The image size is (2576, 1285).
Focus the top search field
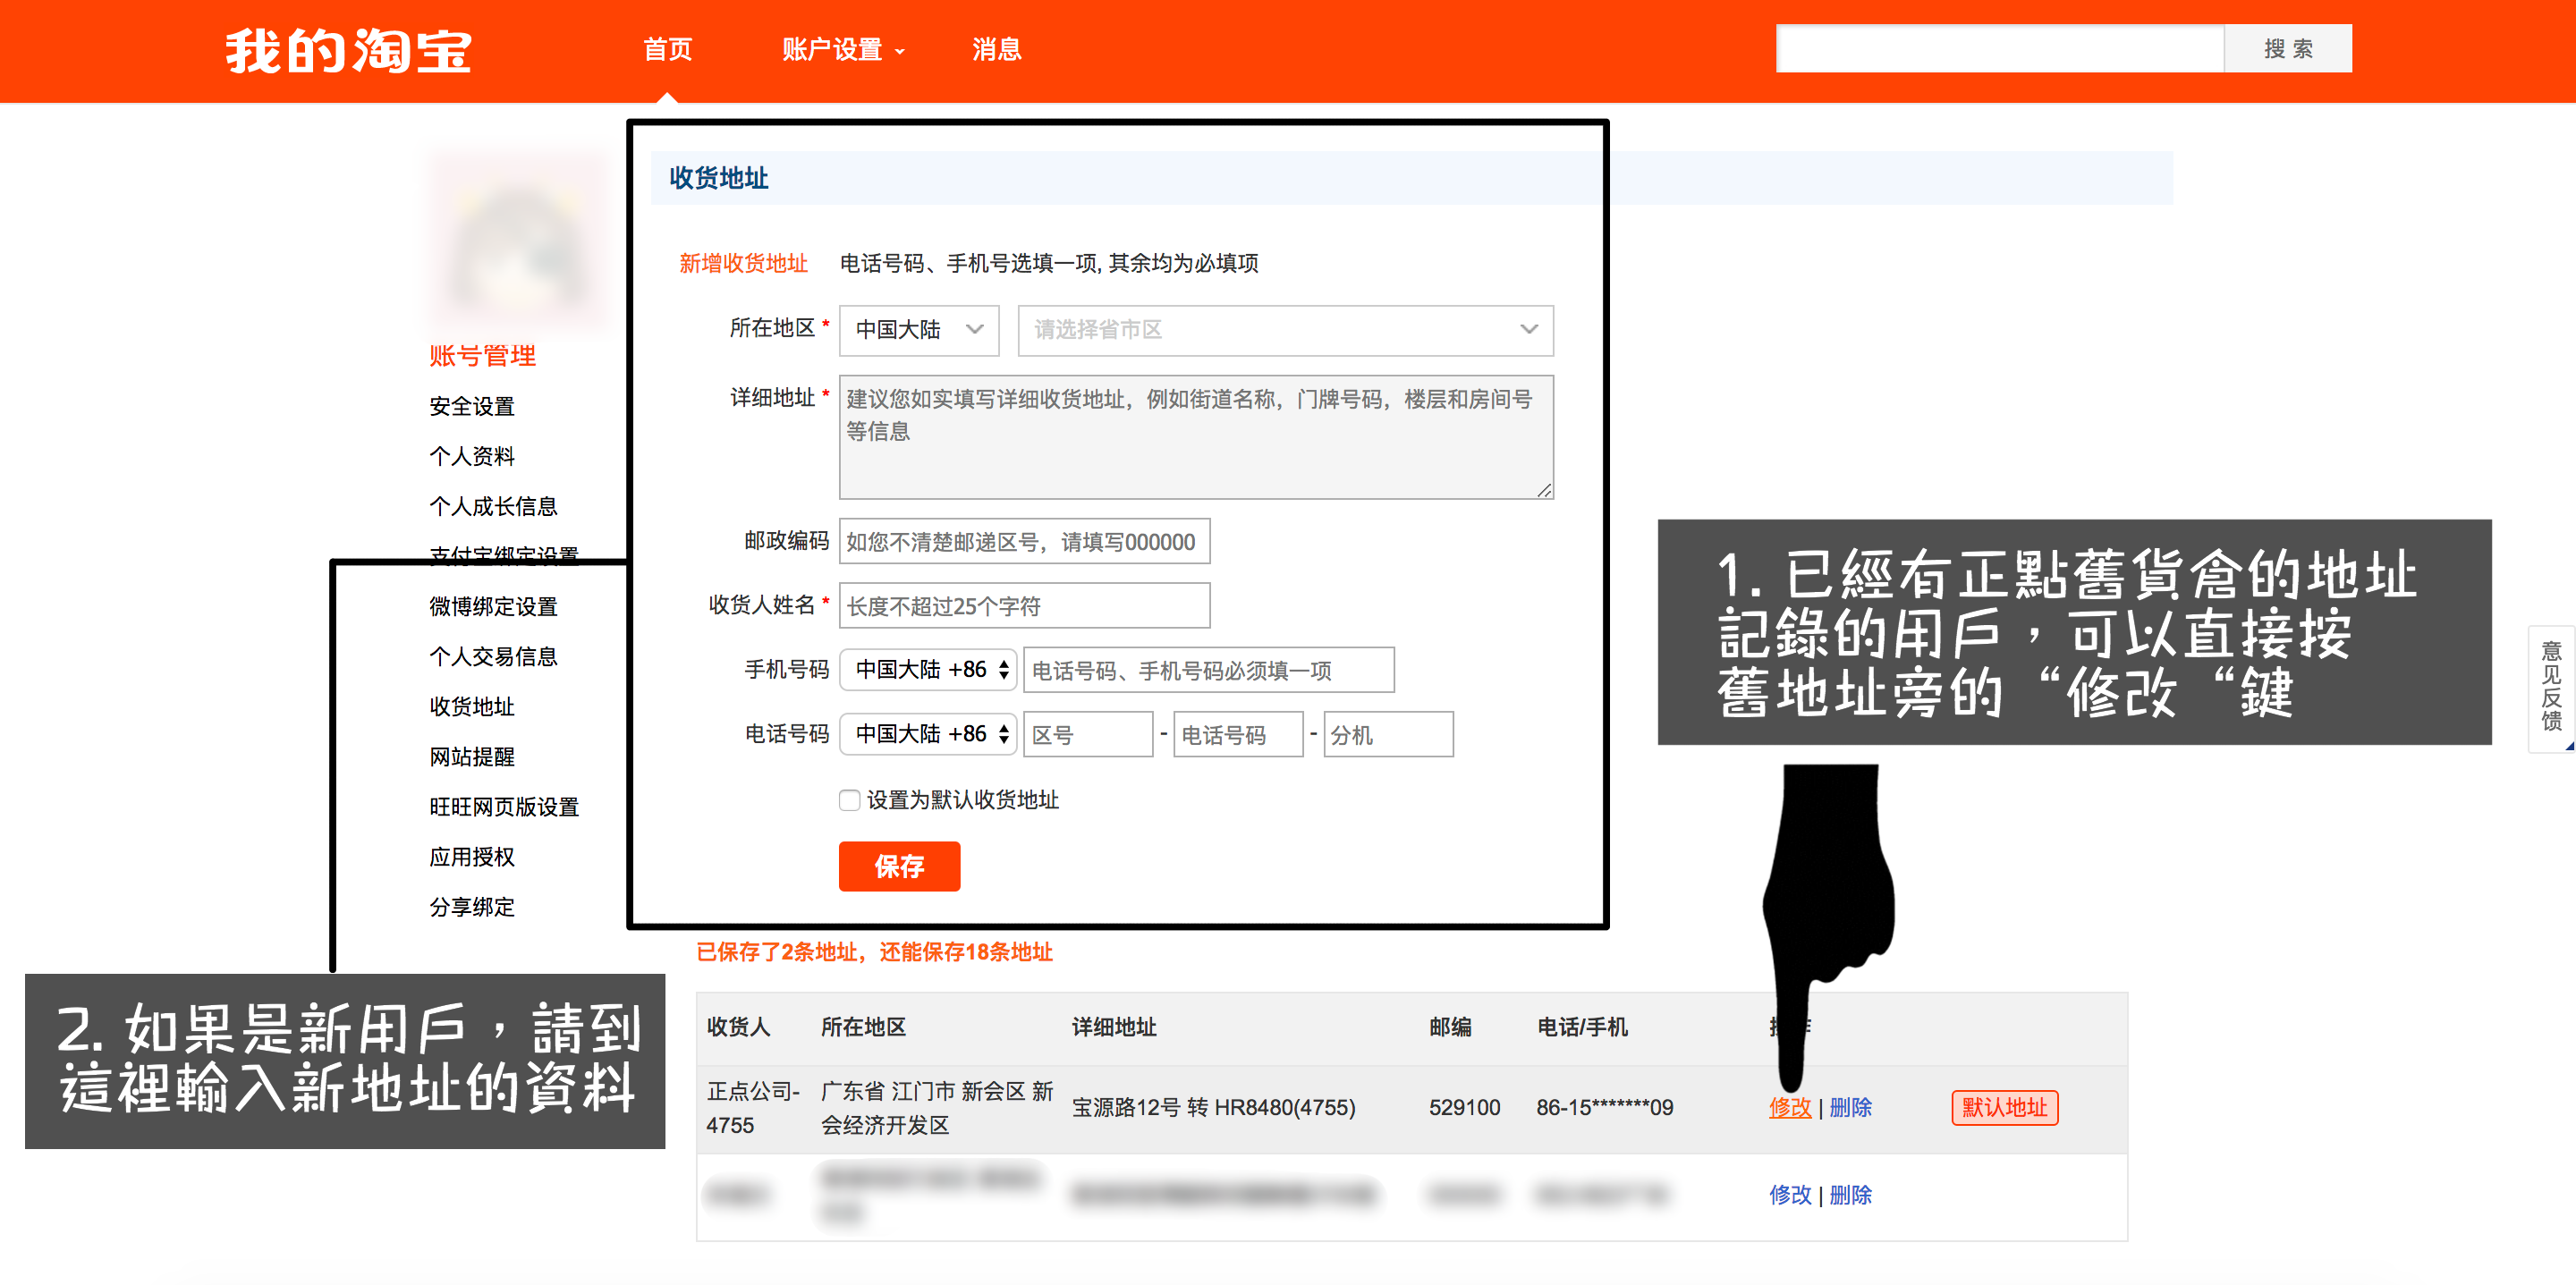tap(1999, 48)
